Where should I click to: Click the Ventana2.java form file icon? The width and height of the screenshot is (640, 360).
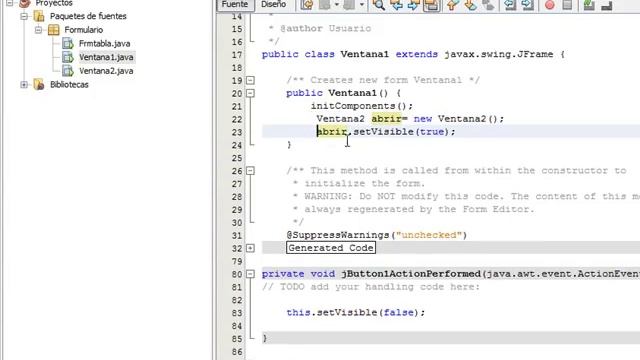coord(68,71)
